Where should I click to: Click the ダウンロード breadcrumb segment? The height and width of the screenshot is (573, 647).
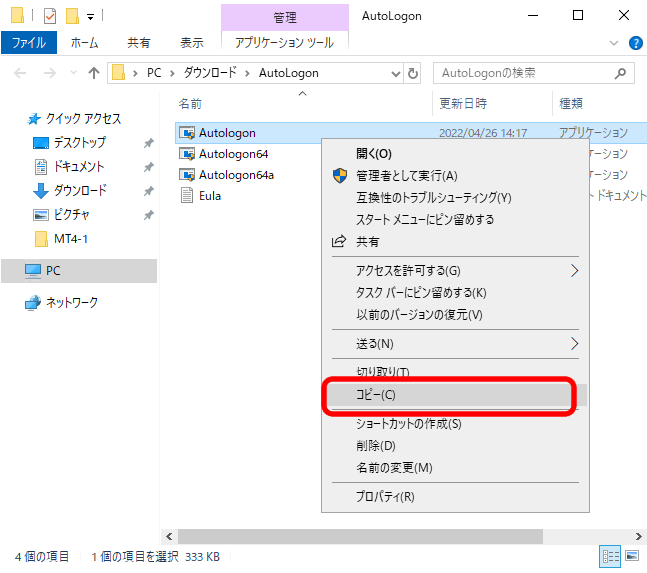(210, 73)
